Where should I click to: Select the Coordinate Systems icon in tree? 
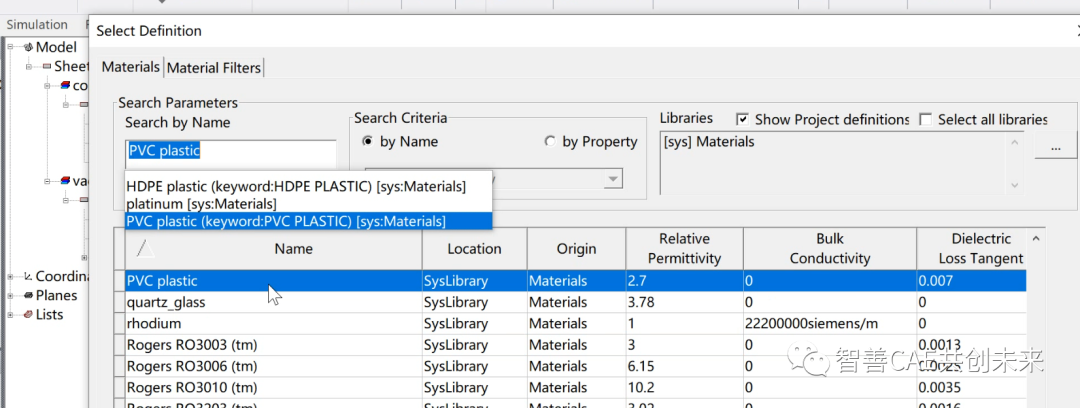(x=28, y=276)
